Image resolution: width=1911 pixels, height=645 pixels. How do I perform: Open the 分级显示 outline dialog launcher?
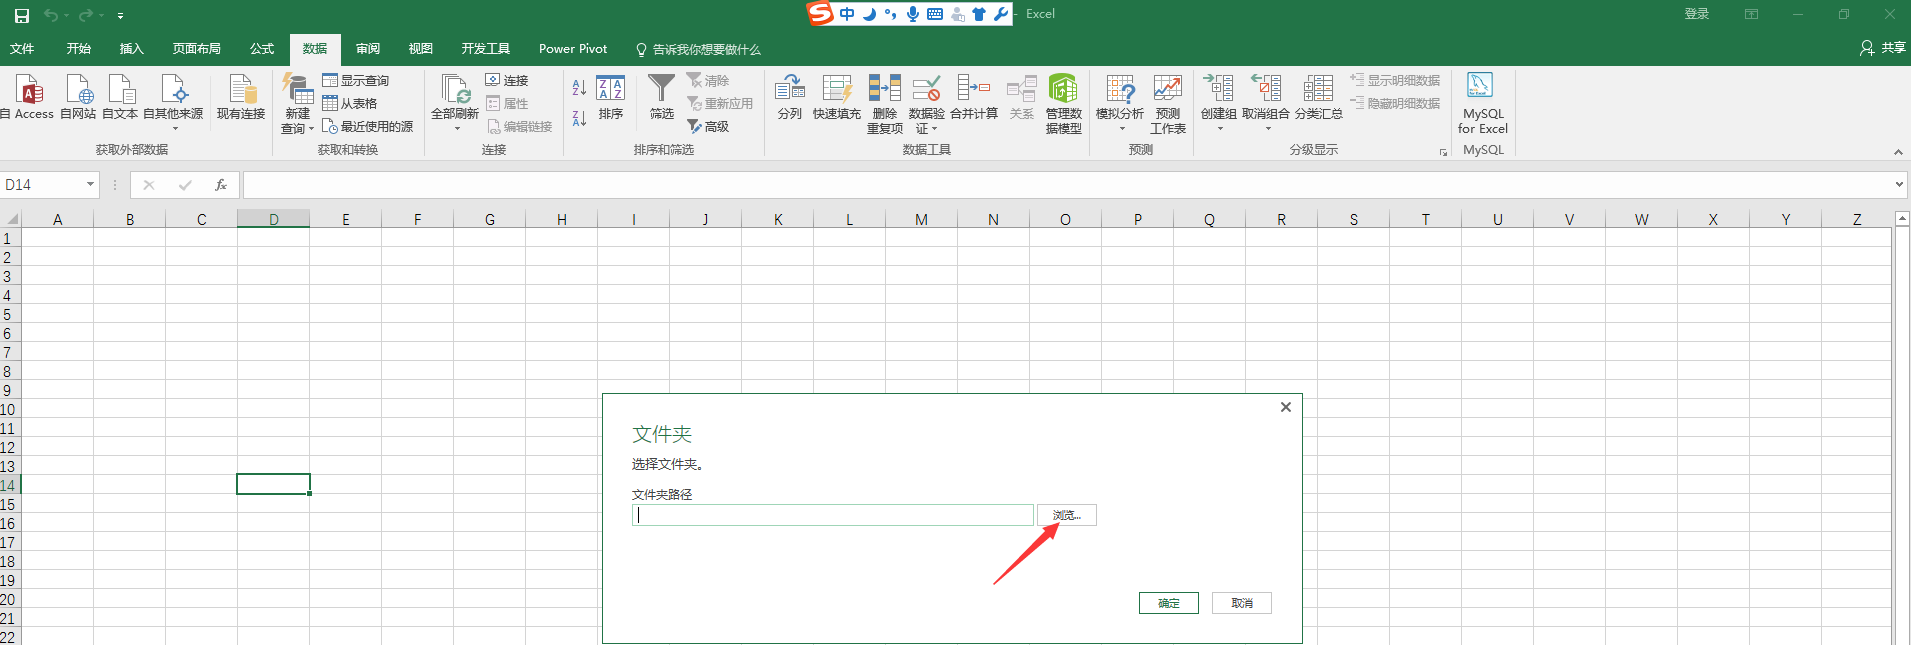(x=1443, y=152)
